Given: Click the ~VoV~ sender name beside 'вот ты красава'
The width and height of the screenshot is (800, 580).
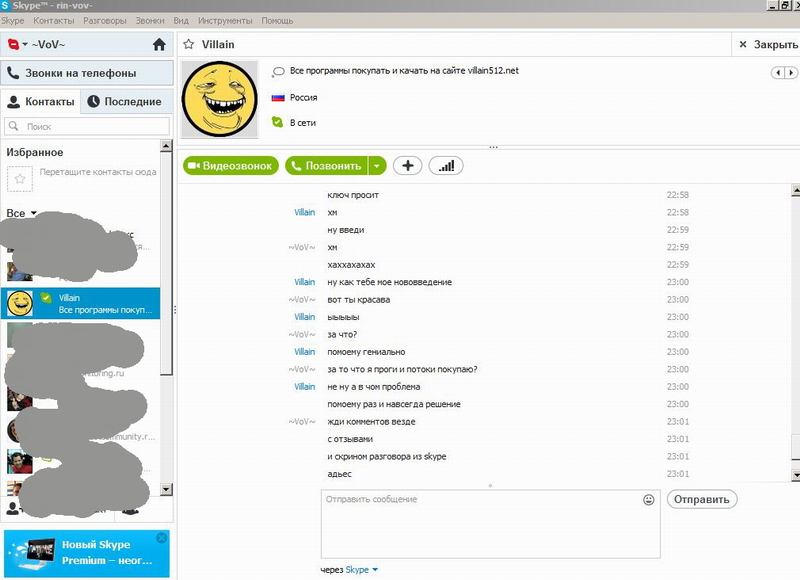Looking at the screenshot, I should (x=302, y=299).
